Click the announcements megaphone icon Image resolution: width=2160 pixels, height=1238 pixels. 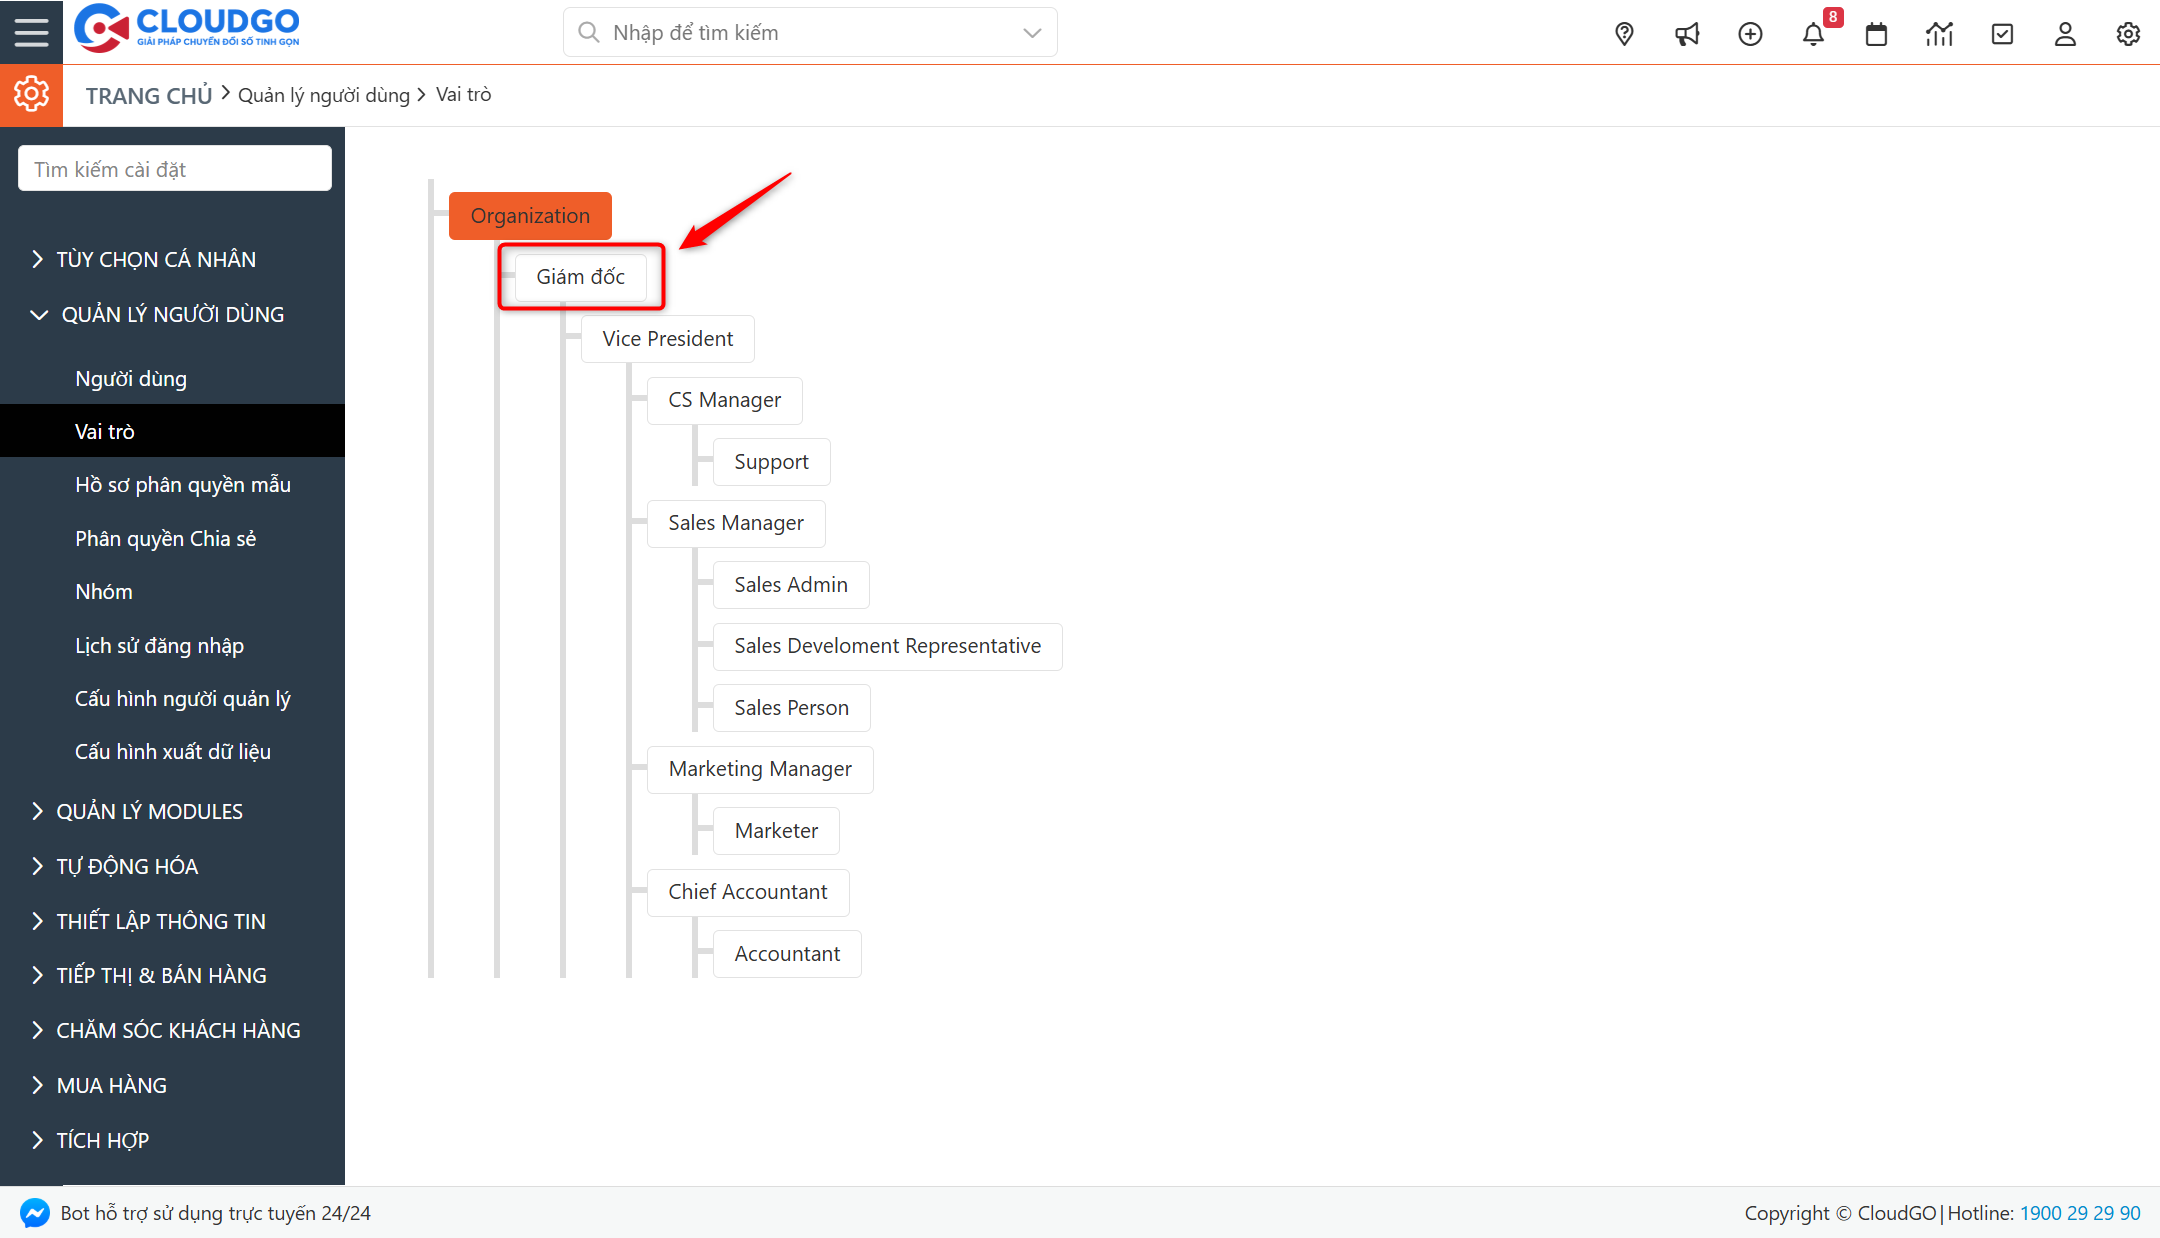1687,33
